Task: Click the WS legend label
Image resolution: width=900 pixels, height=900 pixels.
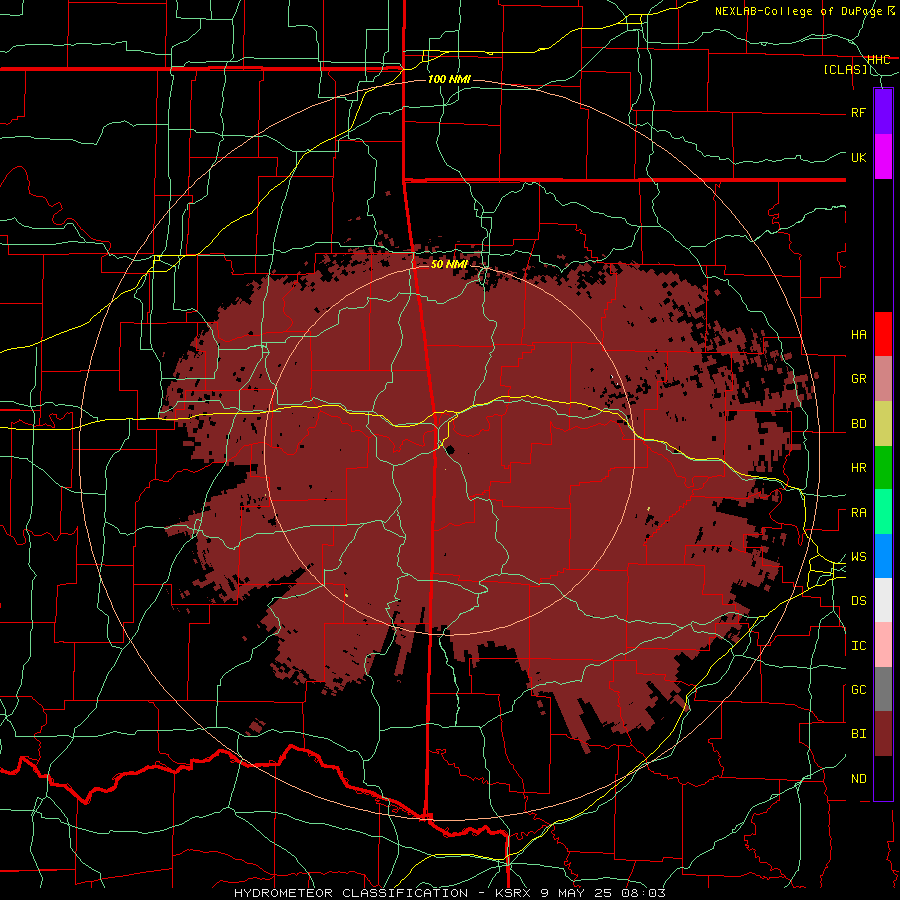Action: point(859,557)
